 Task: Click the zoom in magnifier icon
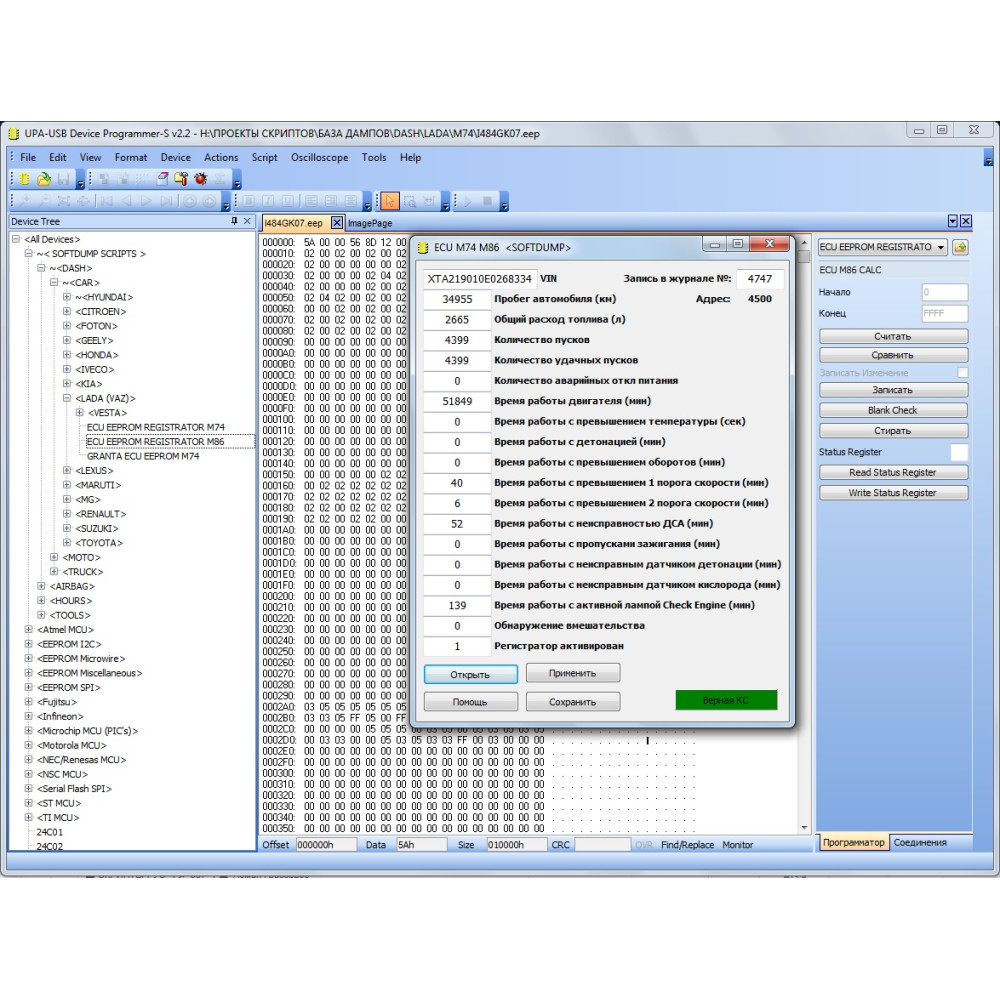click(x=24, y=201)
